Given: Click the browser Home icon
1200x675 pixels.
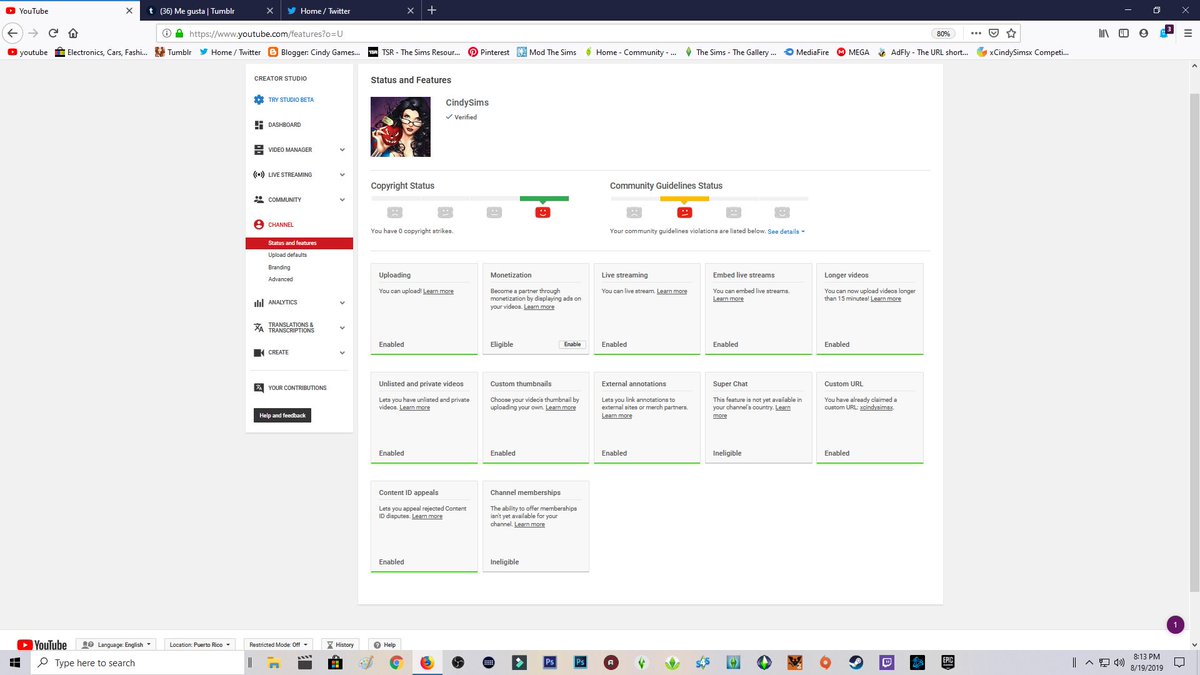Looking at the screenshot, I should (73, 32).
